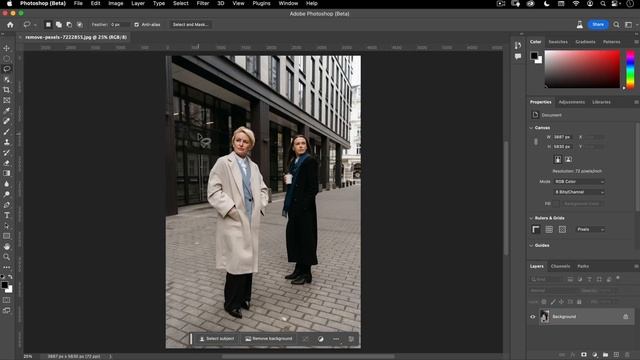
Task: Select the Spot Healing Brush tool
Action: (x=7, y=121)
